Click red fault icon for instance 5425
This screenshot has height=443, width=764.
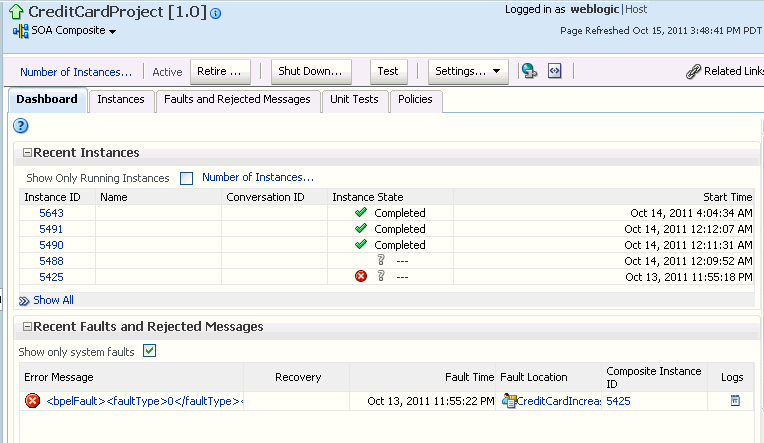coord(361,276)
